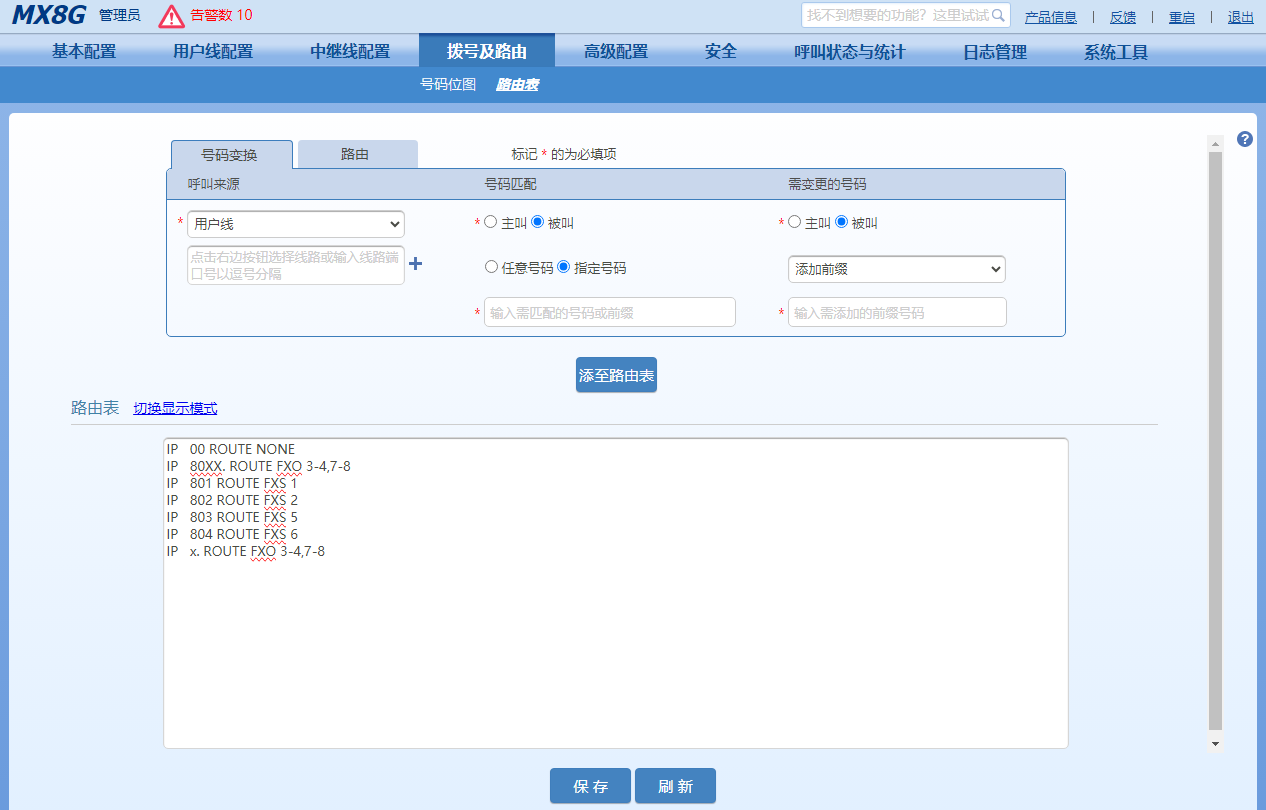This screenshot has height=810, width=1266.
Task: Select 主叫 radio under 号码匹配
Action: (490, 222)
